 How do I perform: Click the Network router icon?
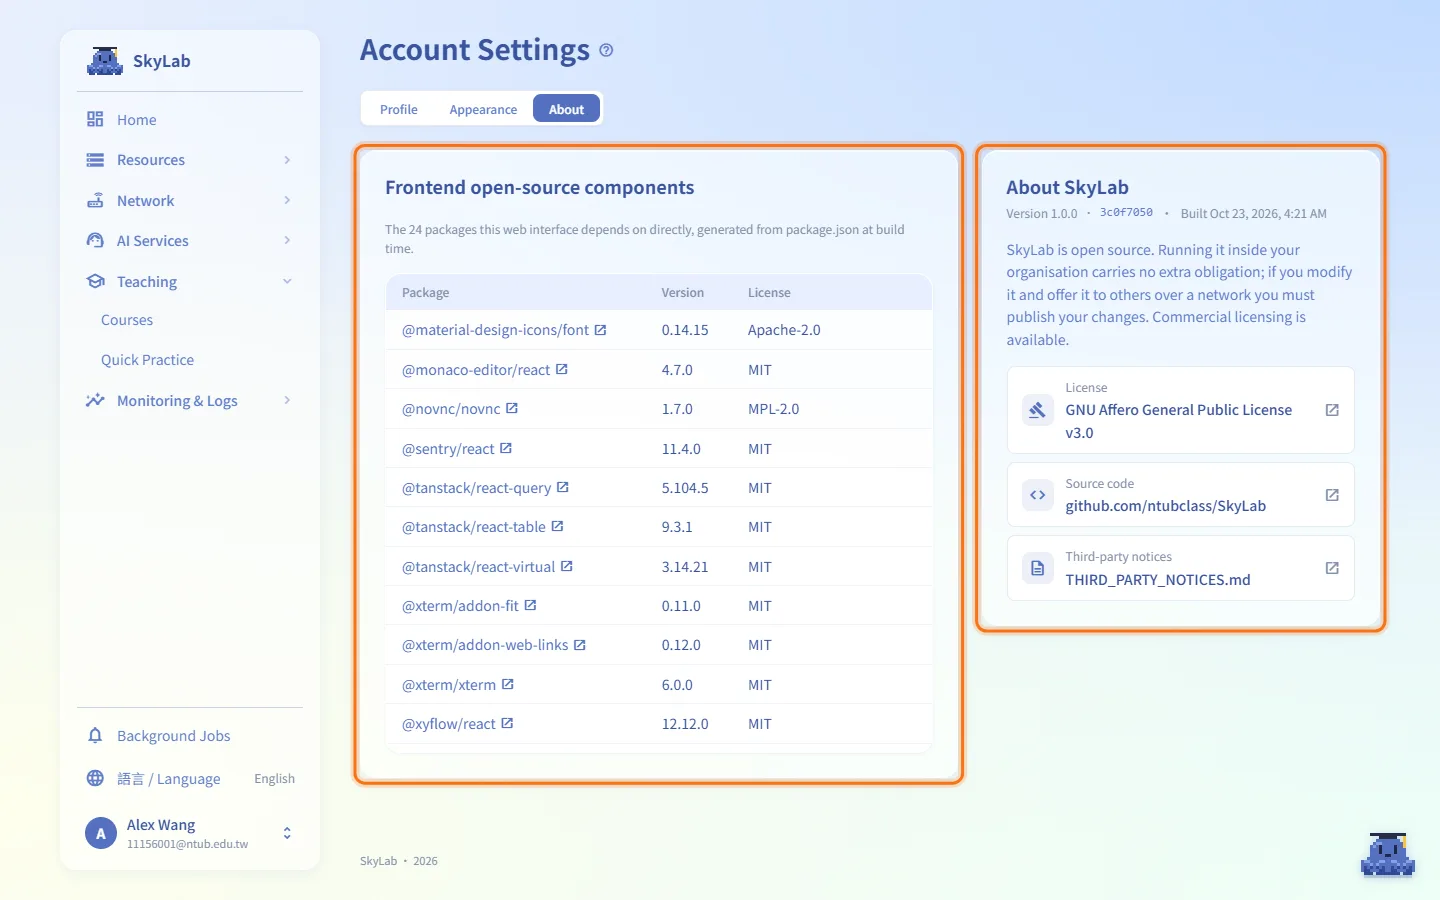click(x=95, y=200)
